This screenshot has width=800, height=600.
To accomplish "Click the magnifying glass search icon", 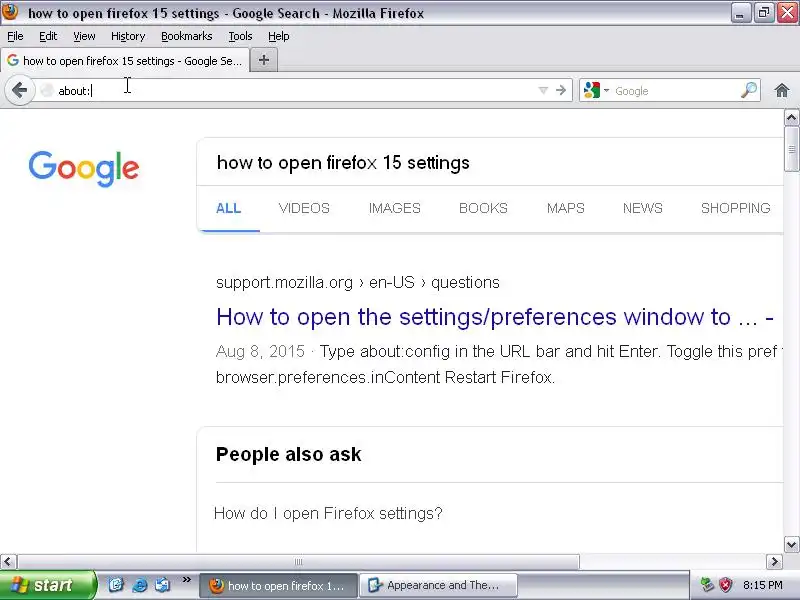I will (x=748, y=90).
